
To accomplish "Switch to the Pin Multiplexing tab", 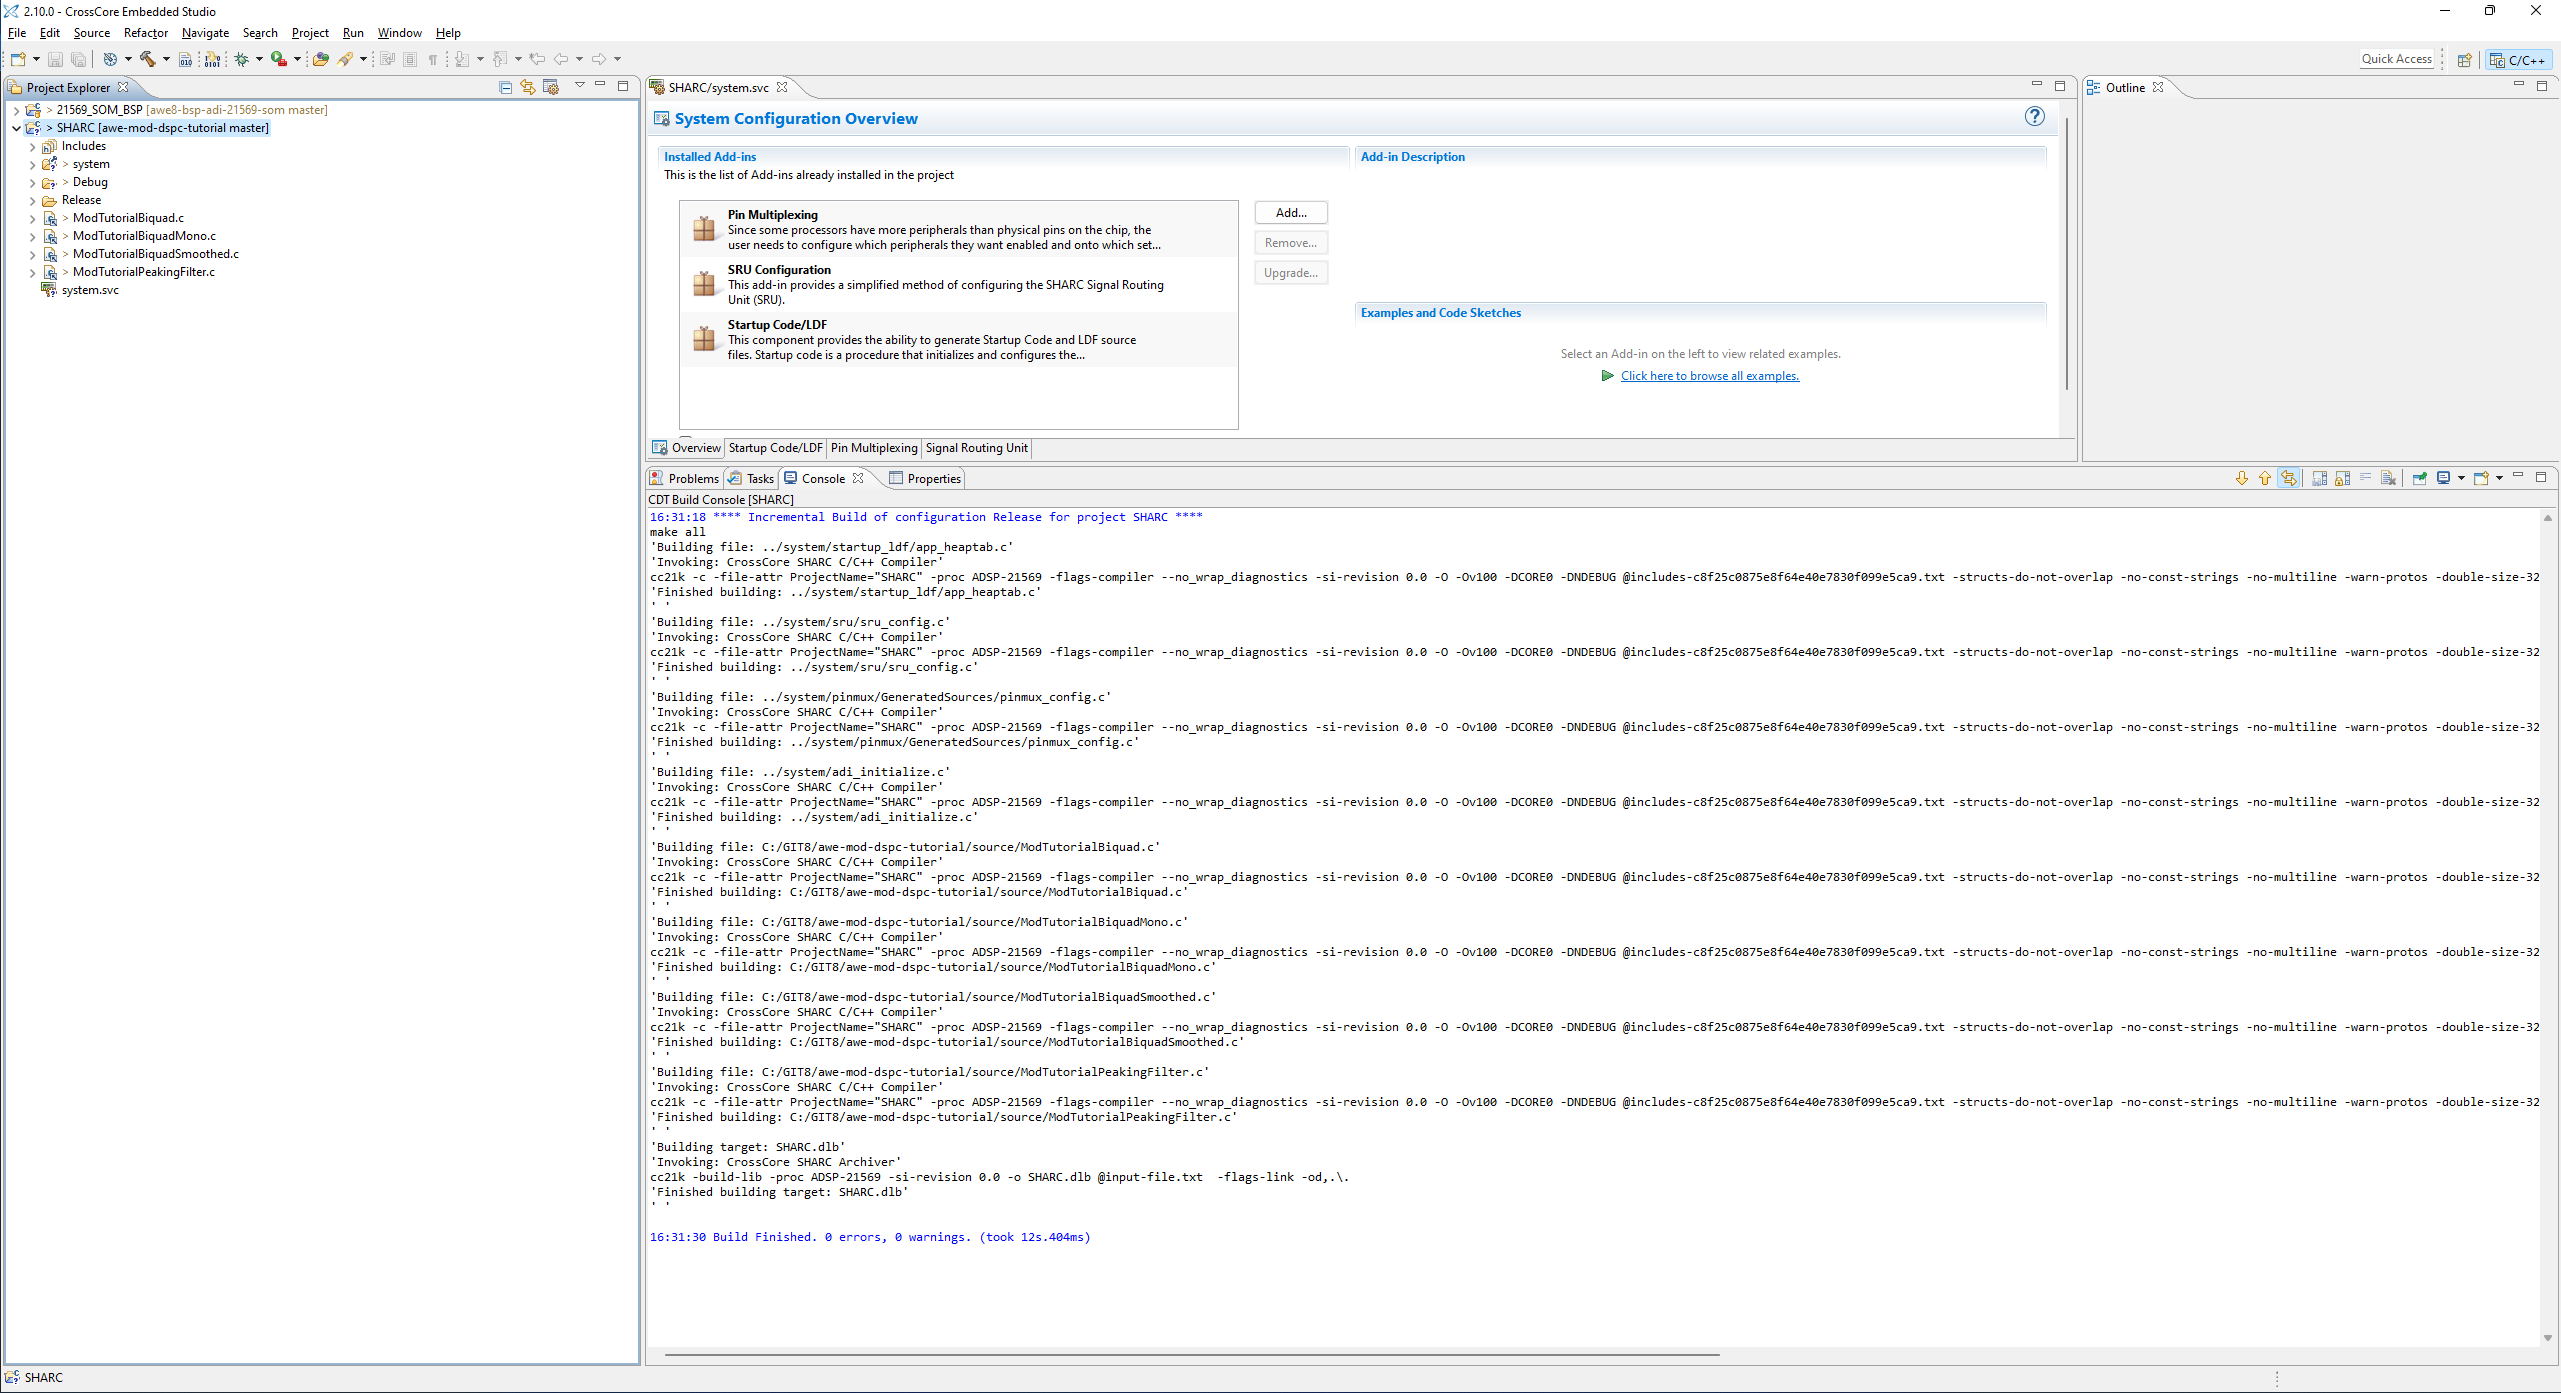I will (873, 448).
